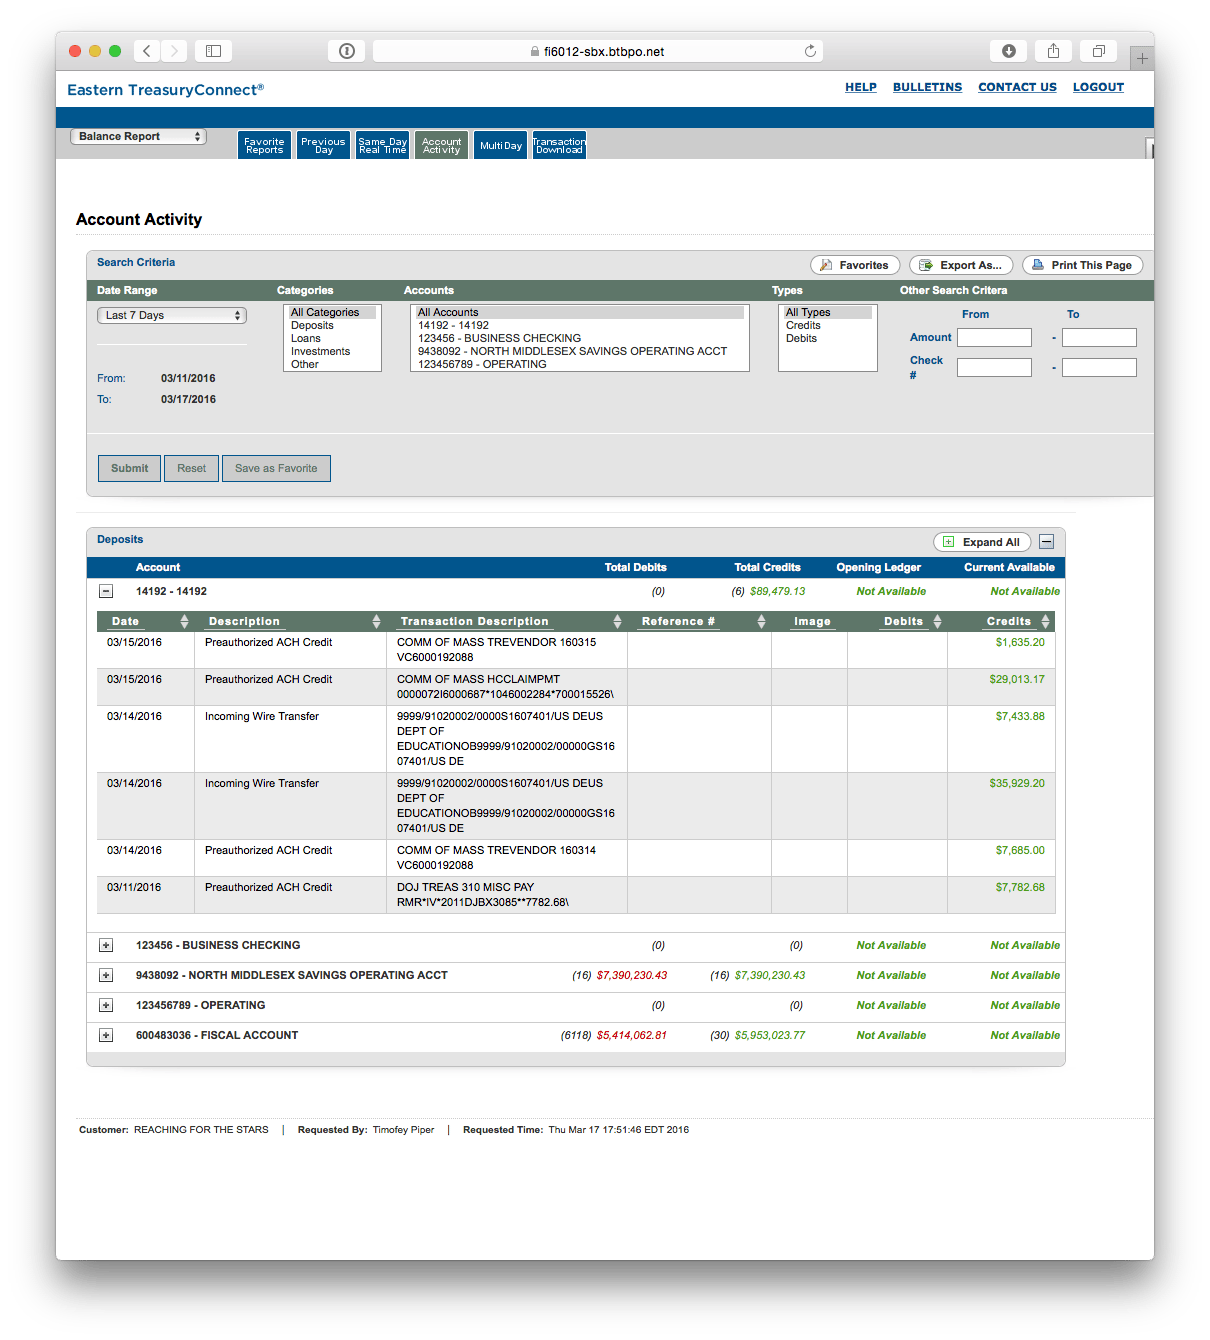Click the Export As... button
This screenshot has height=1340, width=1210.
coord(961,265)
